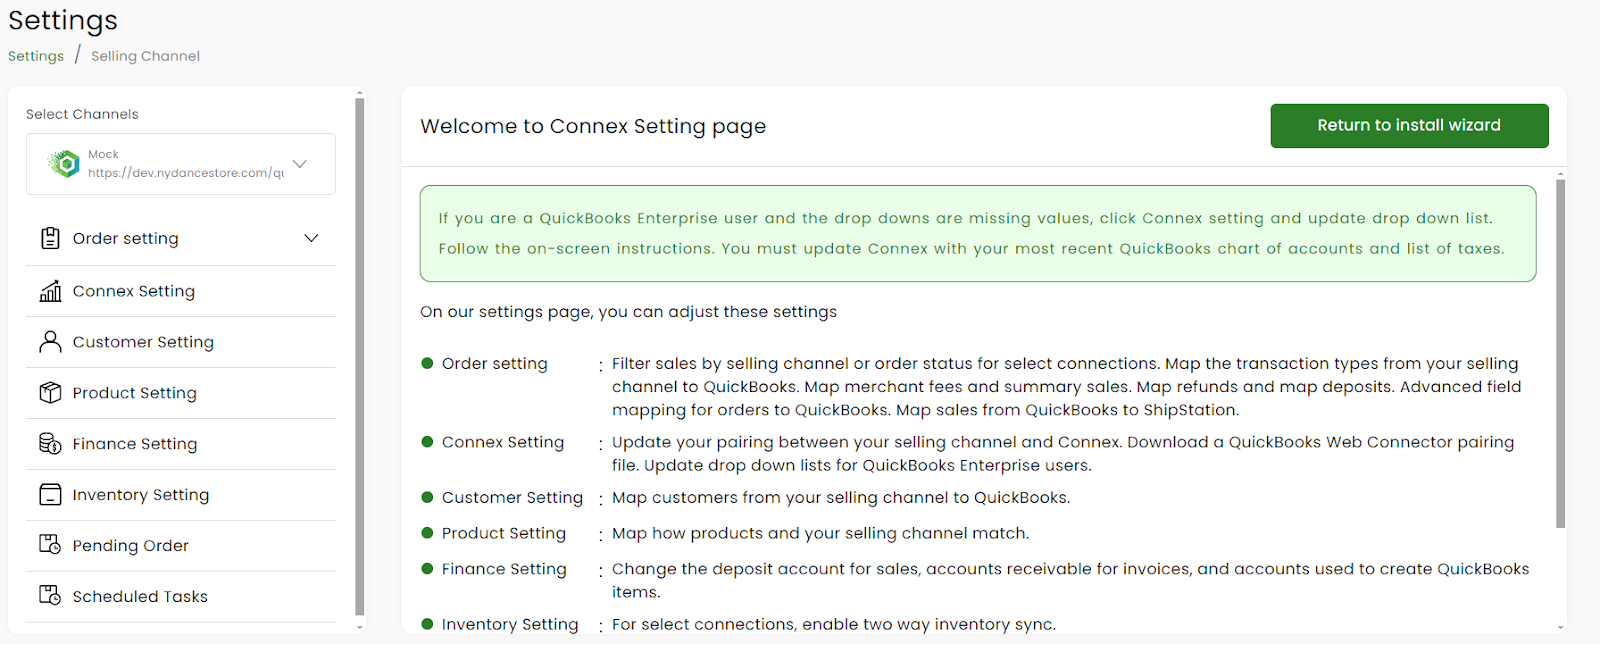
Task: Click the Order setting clipboard icon
Action: click(x=50, y=238)
